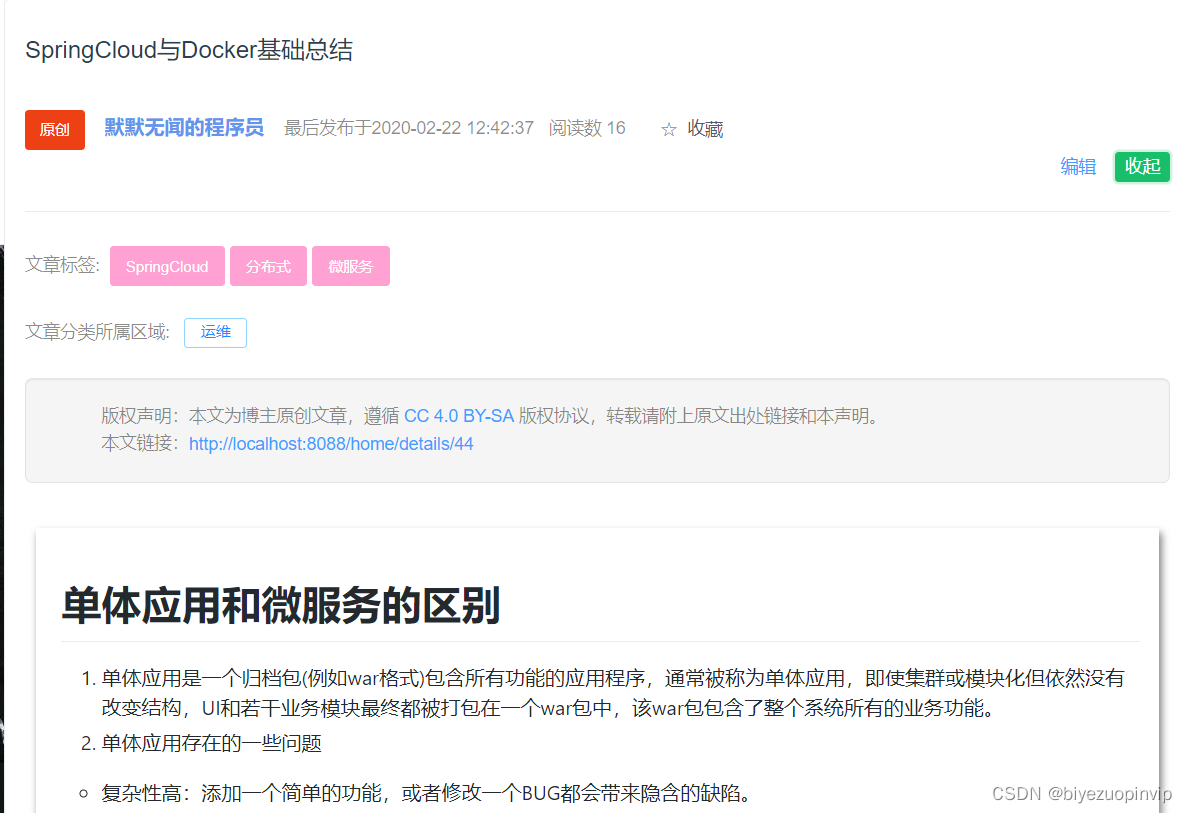Image resolution: width=1187 pixels, height=813 pixels.
Task: Click the 收藏 favorite label
Action: [706, 129]
